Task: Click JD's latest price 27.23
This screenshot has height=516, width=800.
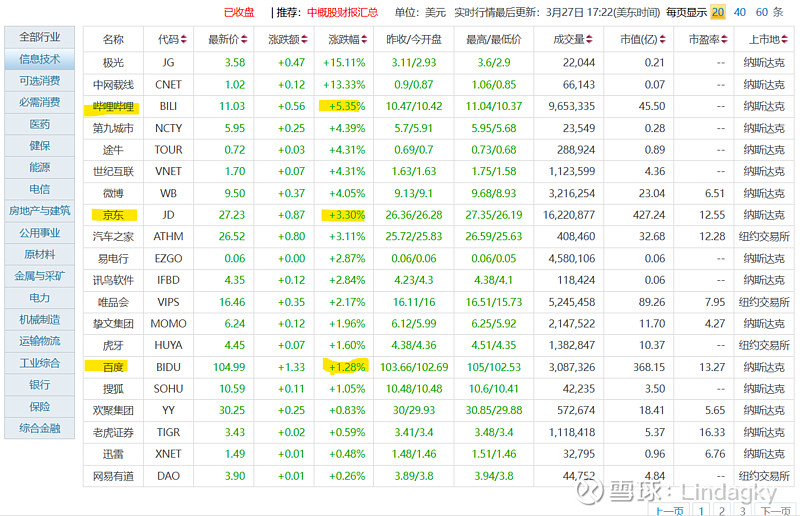Action: coord(232,215)
